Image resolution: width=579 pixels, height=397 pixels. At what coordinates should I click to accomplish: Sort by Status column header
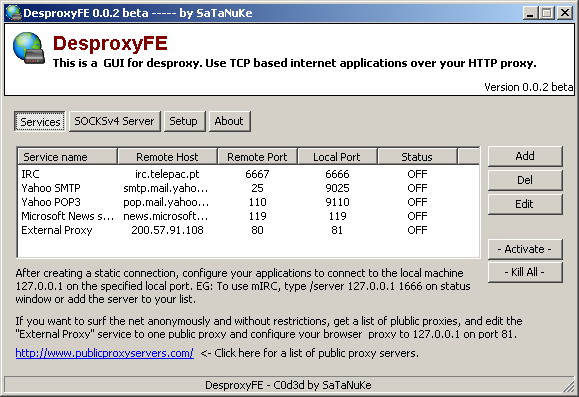[x=417, y=157]
